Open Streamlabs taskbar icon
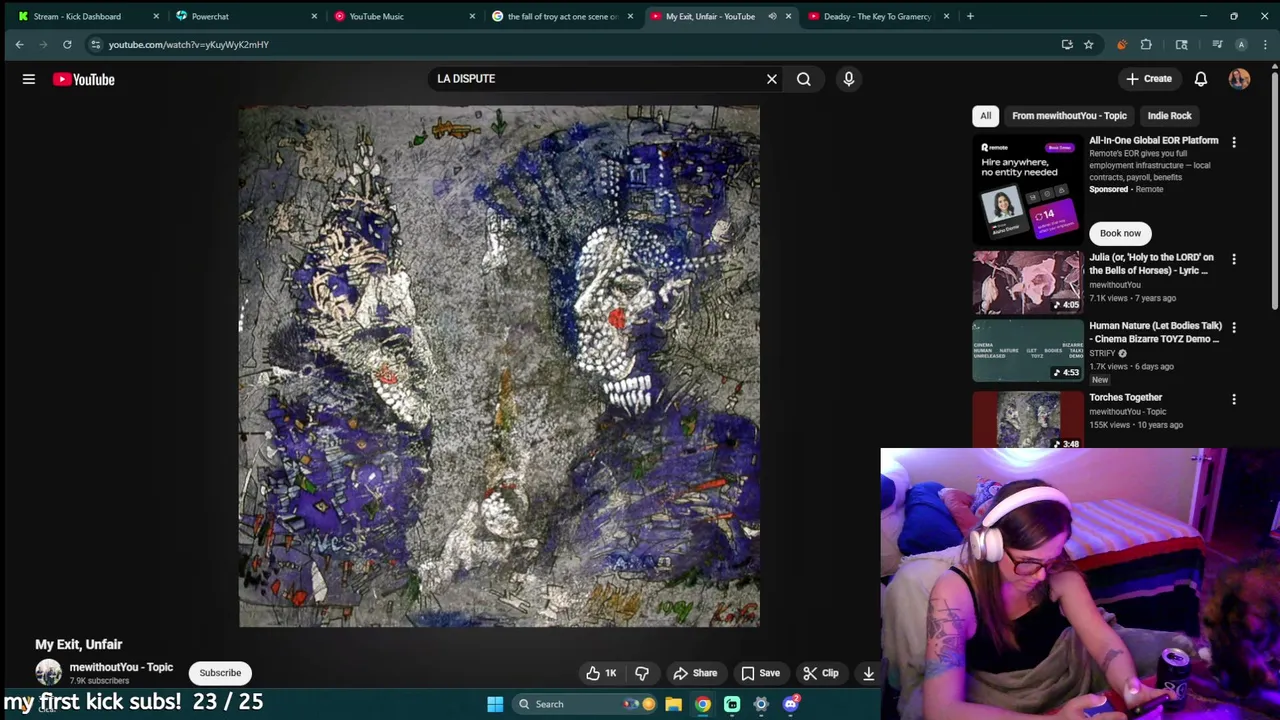The height and width of the screenshot is (720, 1280). (732, 704)
